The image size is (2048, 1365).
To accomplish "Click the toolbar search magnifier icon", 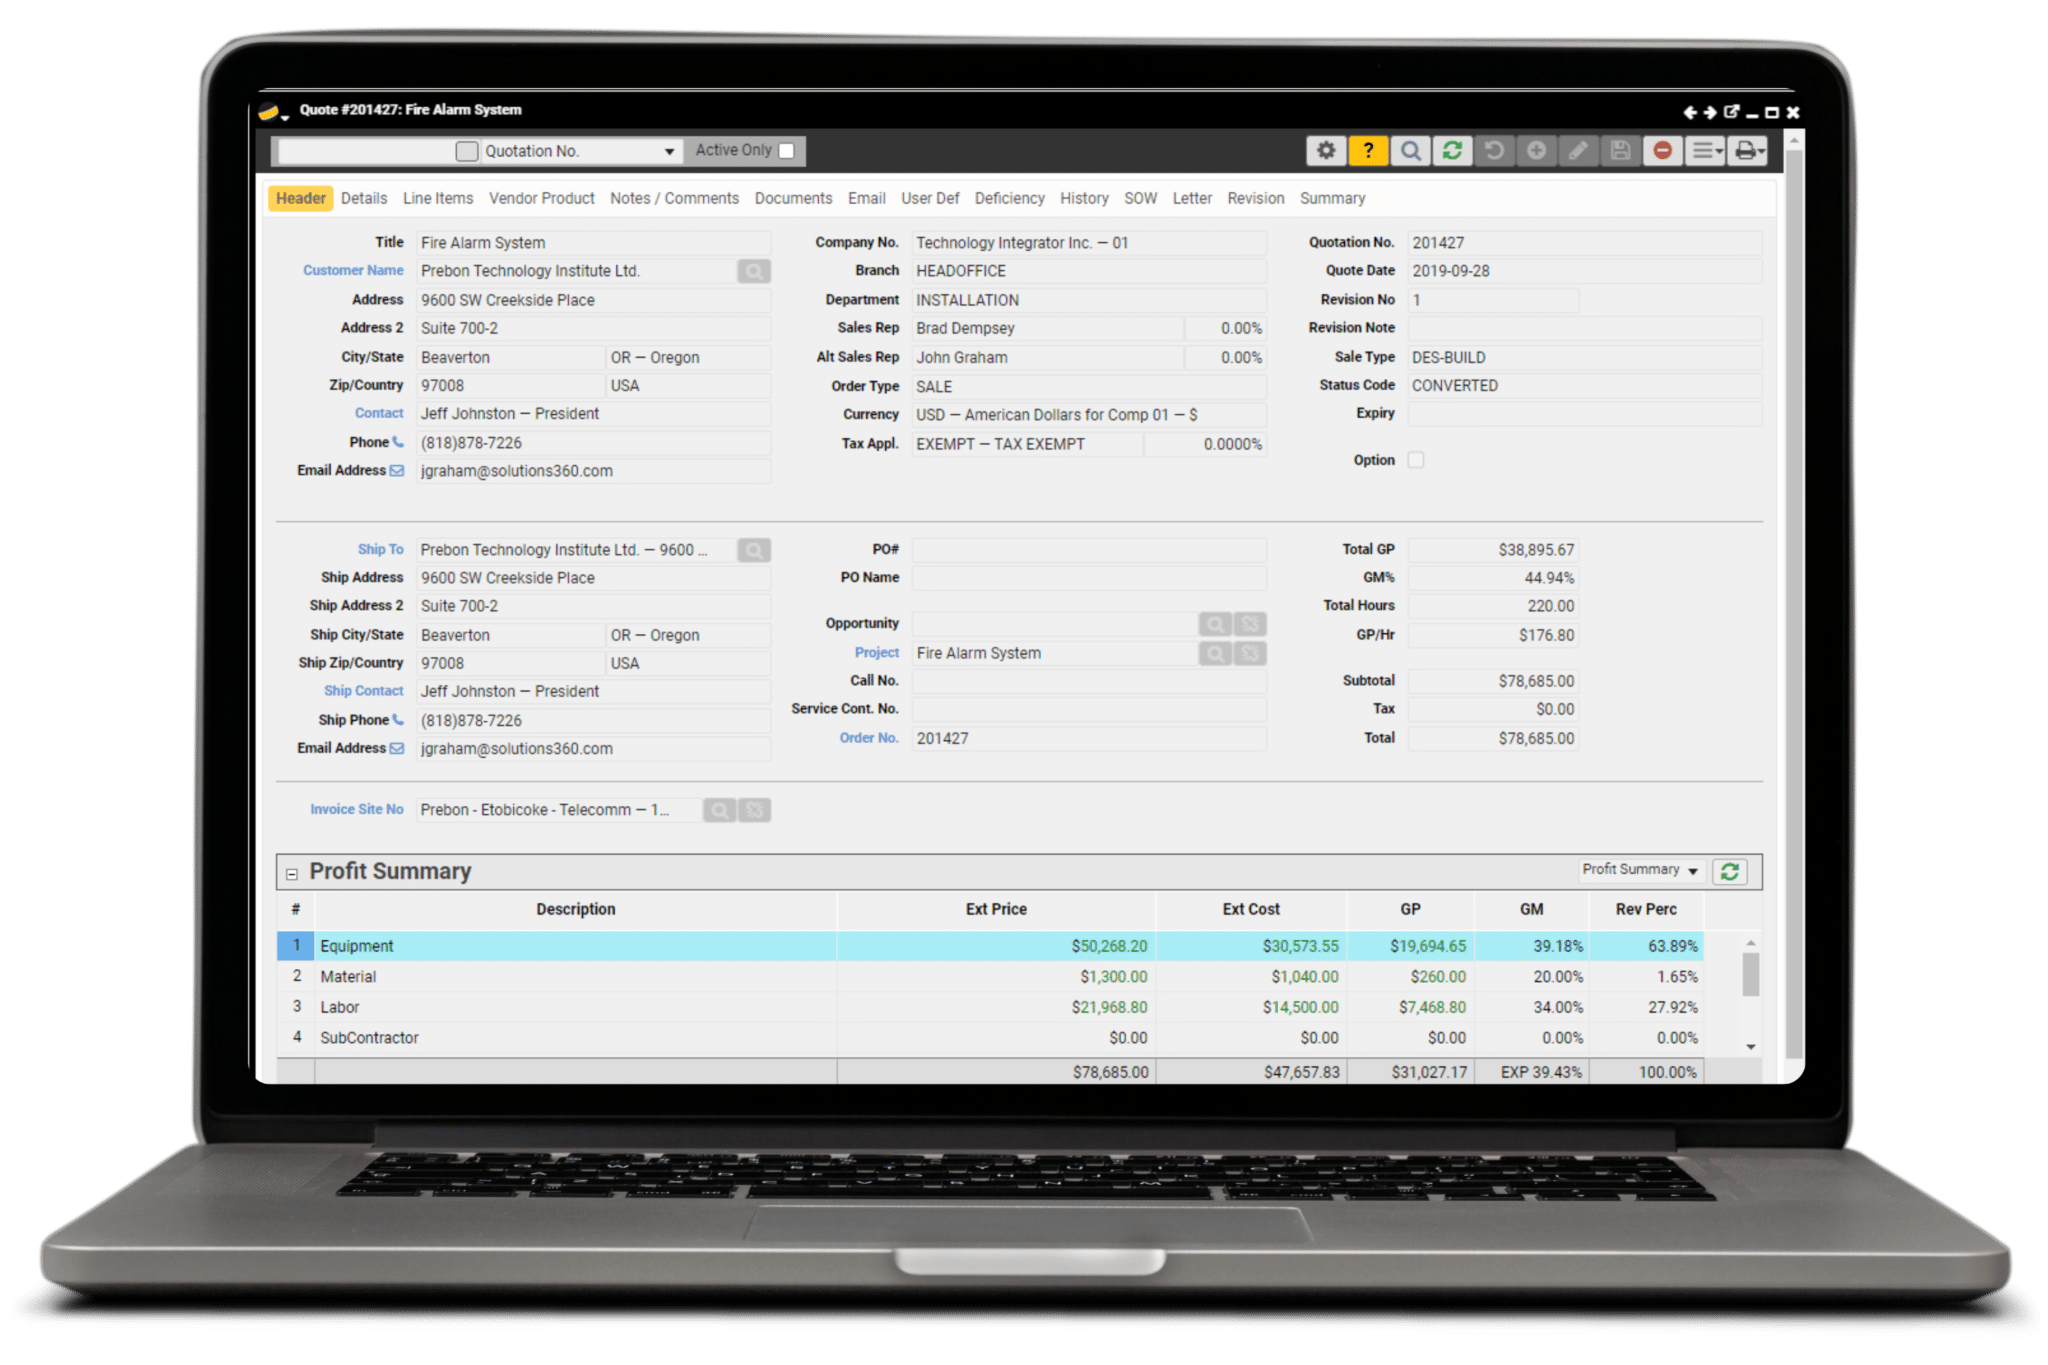I will point(1410,151).
